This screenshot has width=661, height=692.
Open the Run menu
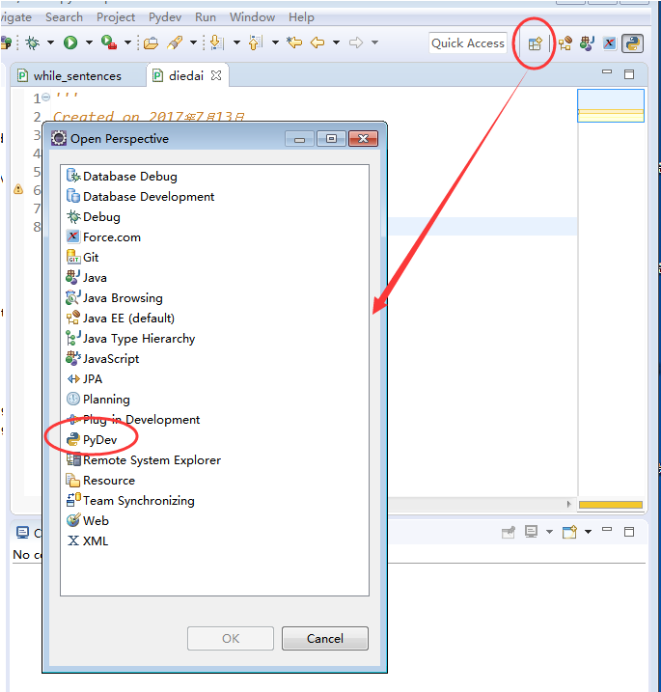pos(206,17)
